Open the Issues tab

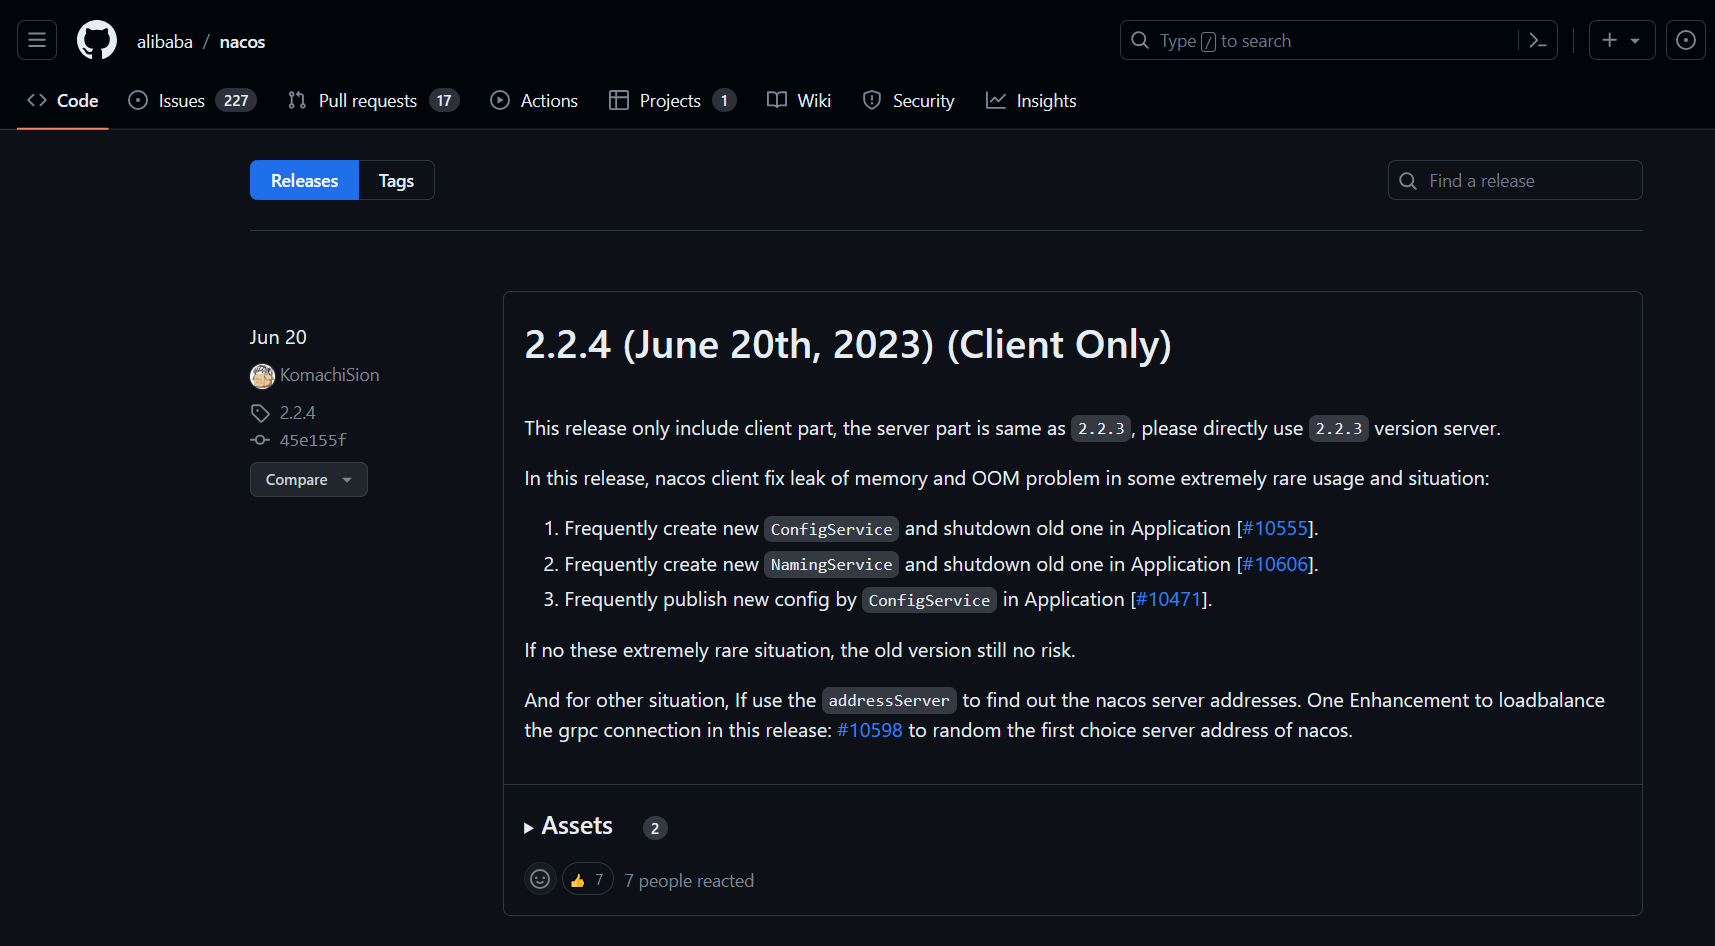[193, 100]
